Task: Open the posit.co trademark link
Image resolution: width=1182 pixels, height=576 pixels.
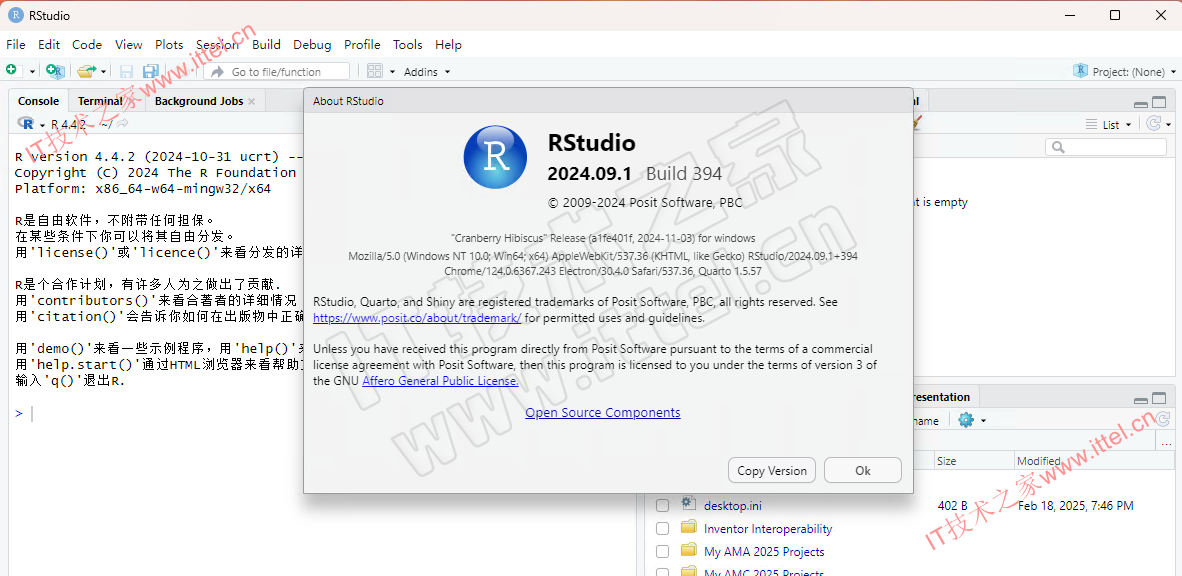Action: [417, 318]
